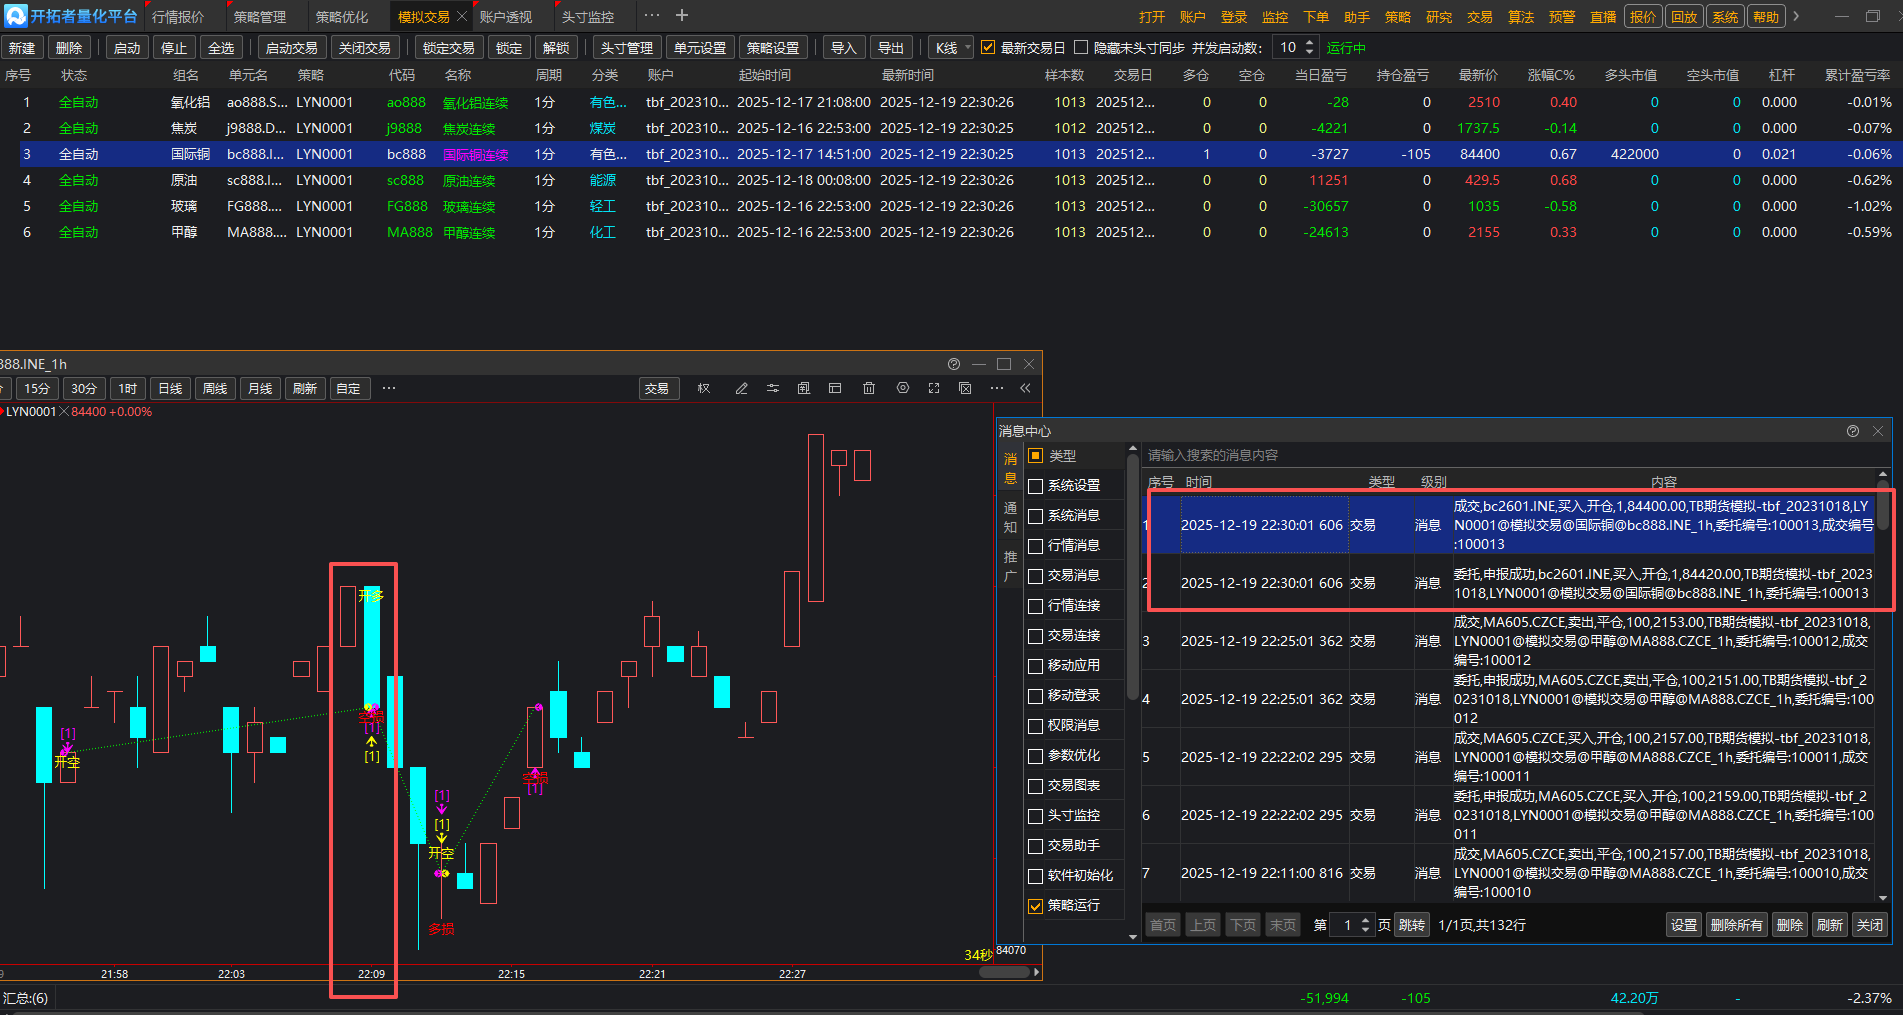
Task: Click the trash delete icon in chart toolbar
Action: (x=869, y=388)
